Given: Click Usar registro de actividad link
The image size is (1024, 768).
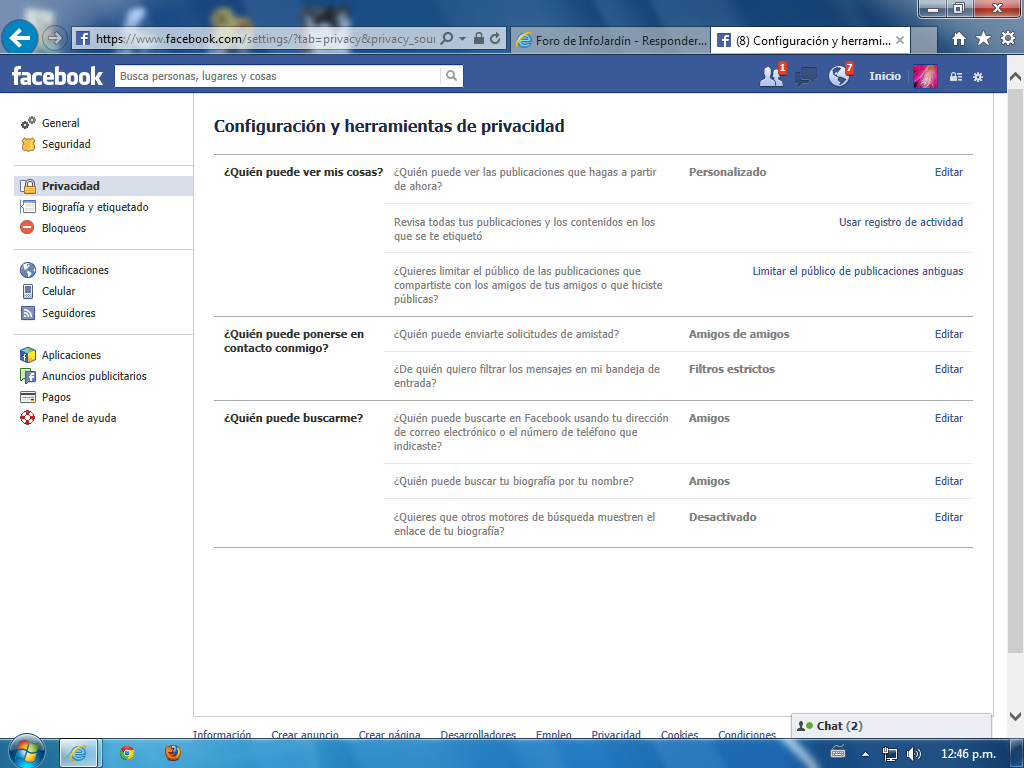Looking at the screenshot, I should coord(901,222).
